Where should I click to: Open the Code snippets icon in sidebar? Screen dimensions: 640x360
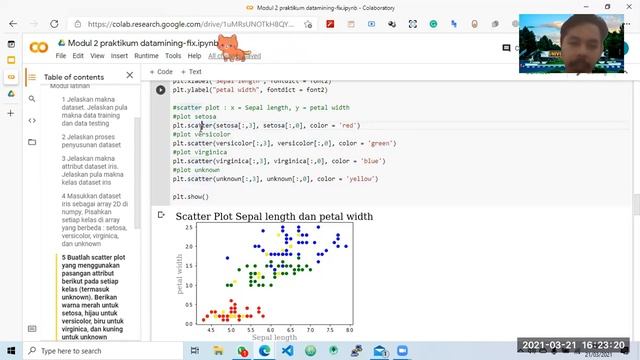tap(32, 120)
